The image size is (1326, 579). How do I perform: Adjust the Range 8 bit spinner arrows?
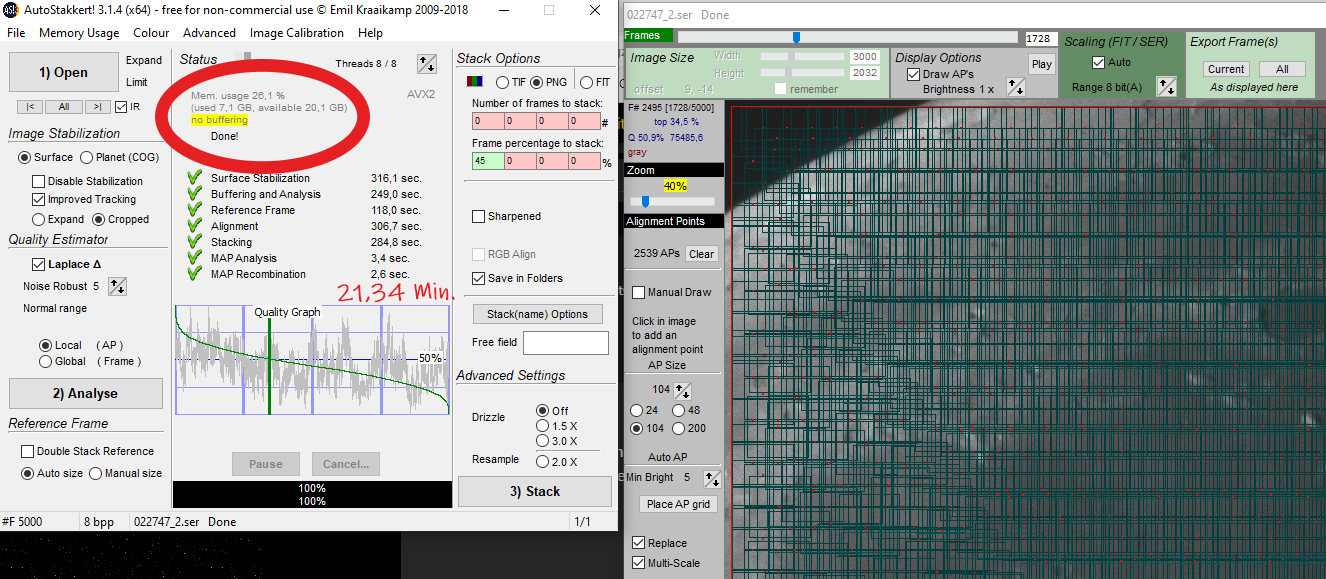1166,87
